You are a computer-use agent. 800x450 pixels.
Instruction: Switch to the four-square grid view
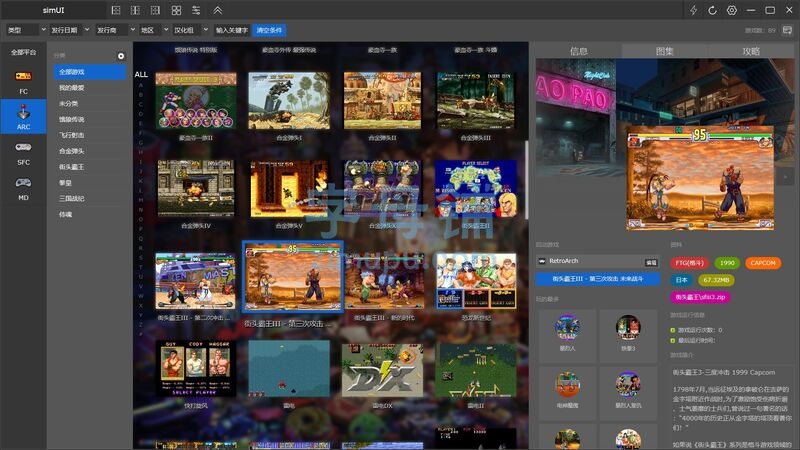pyautogui.click(x=176, y=10)
